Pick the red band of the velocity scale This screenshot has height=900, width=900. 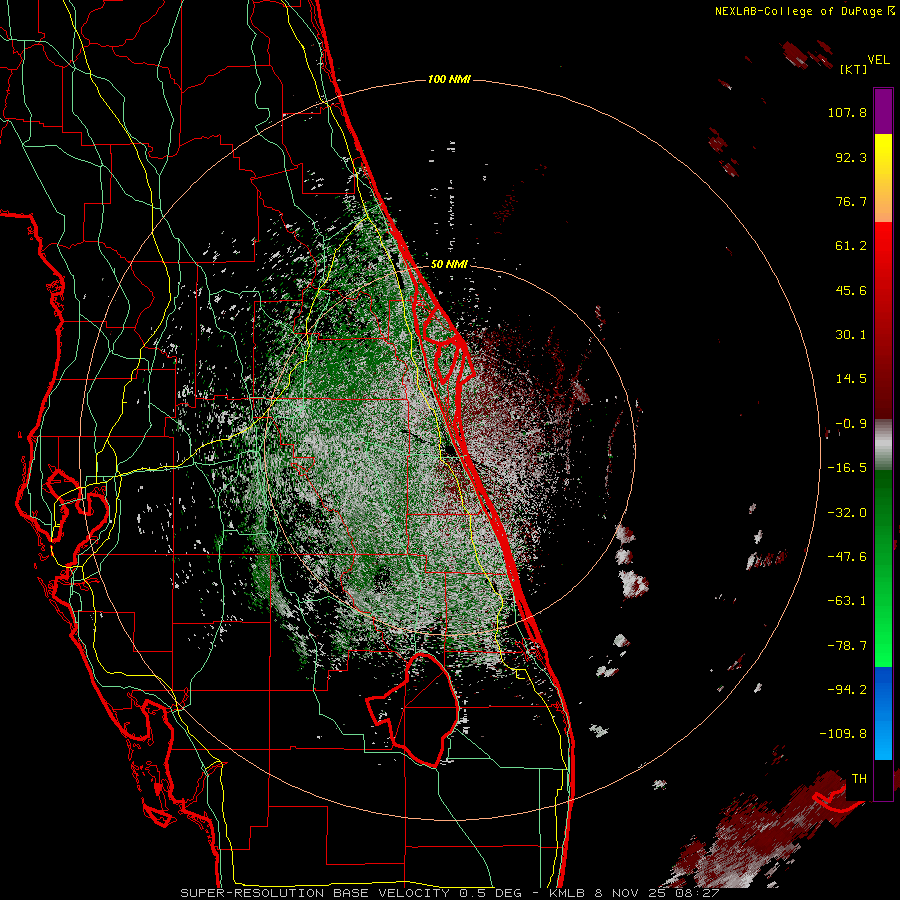pyautogui.click(x=883, y=320)
